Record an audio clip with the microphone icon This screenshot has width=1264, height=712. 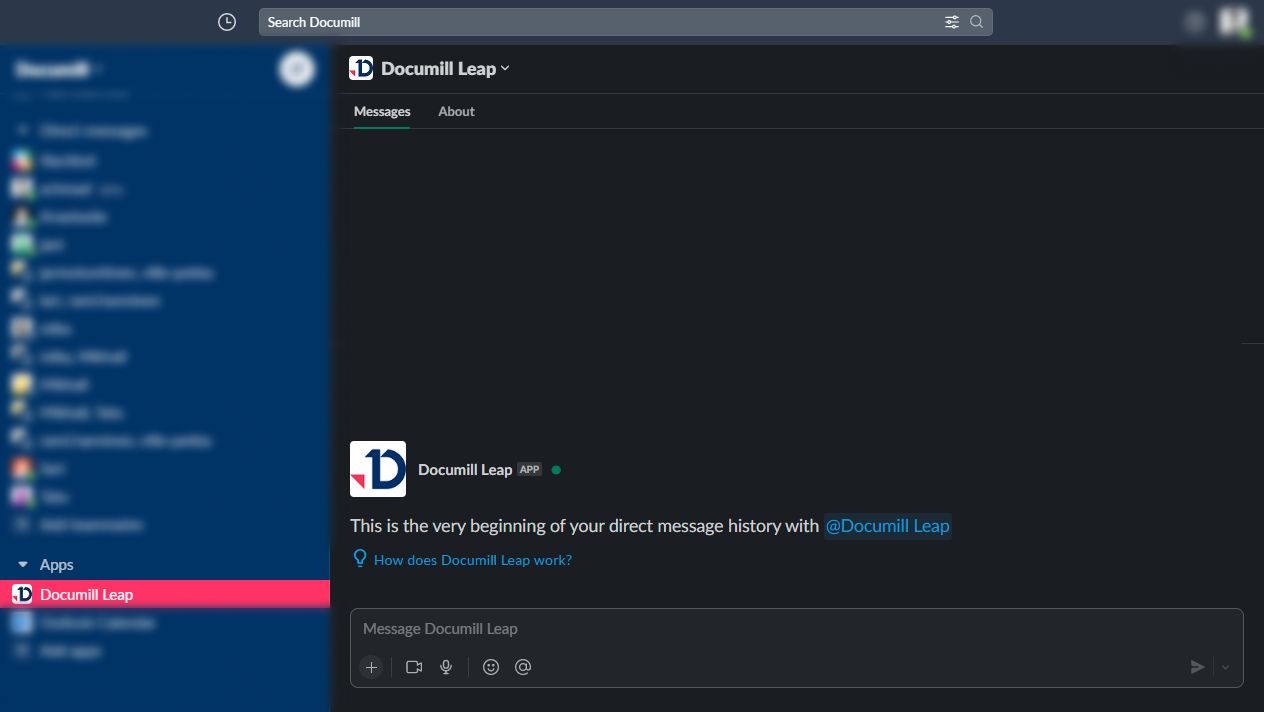coord(445,667)
